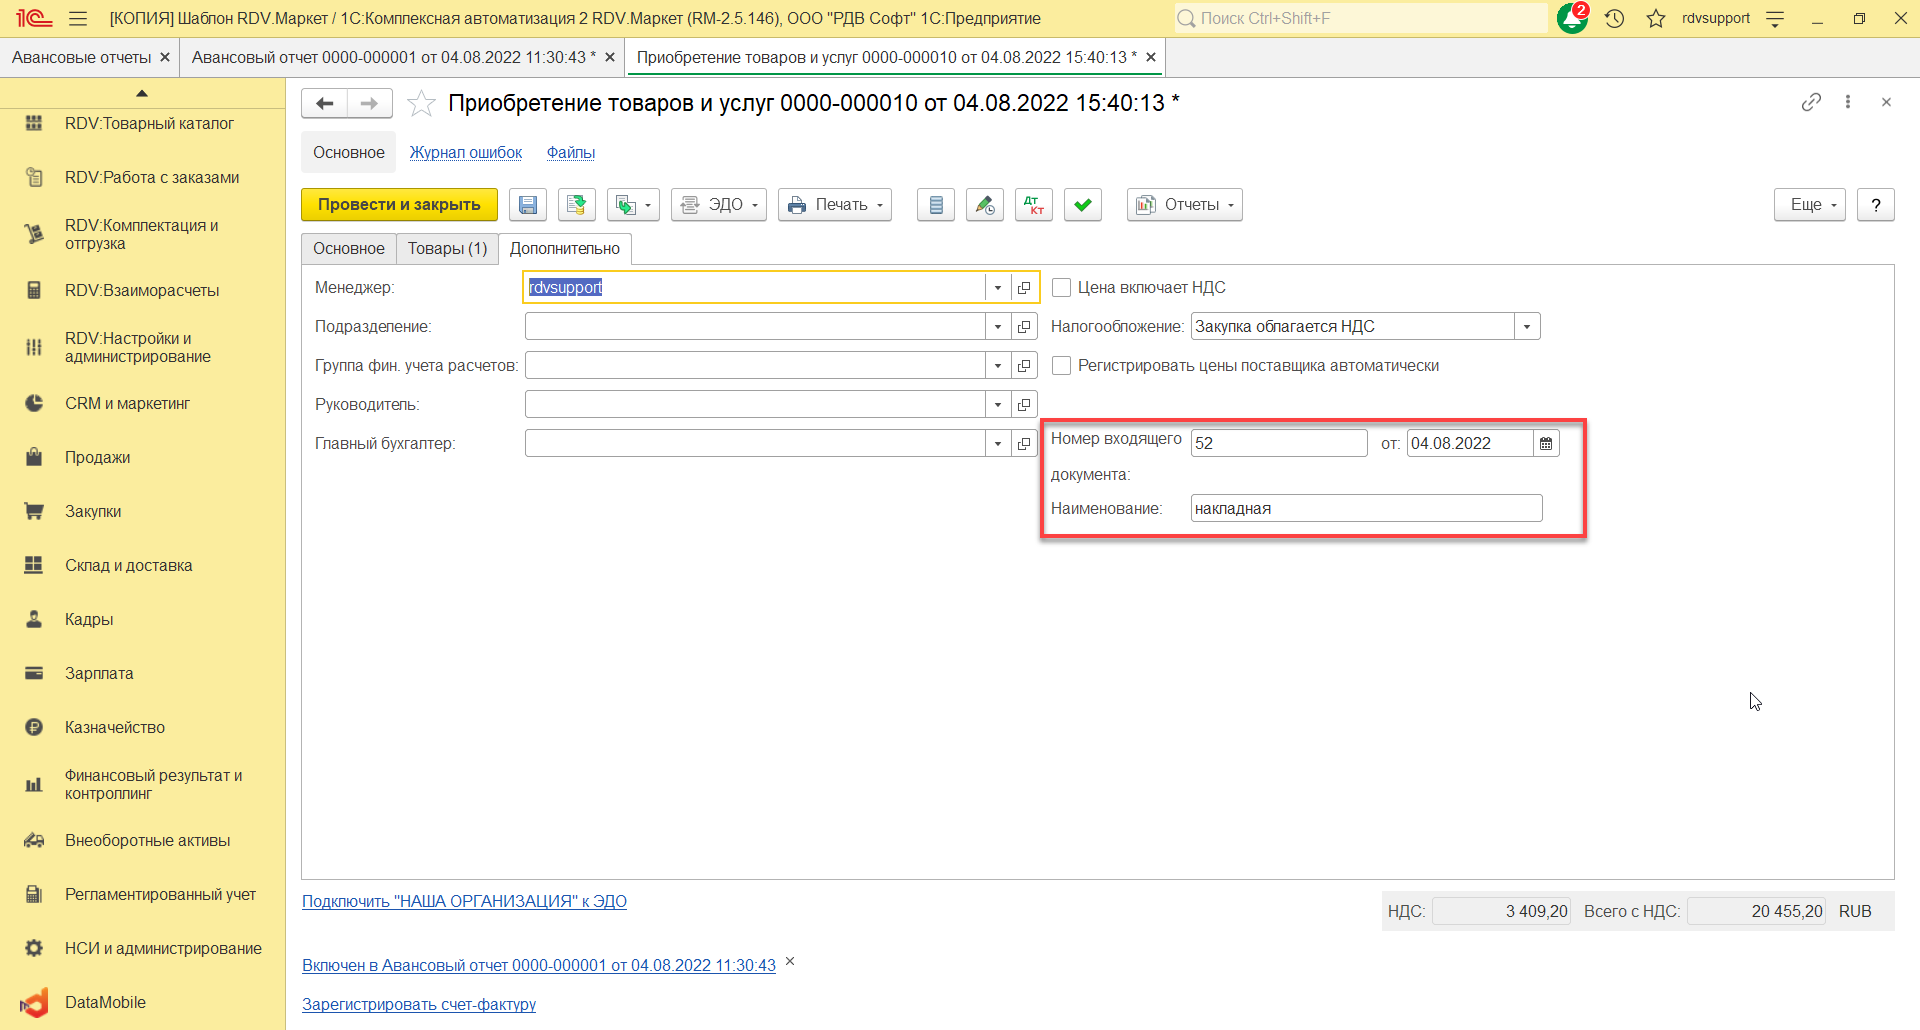The width and height of the screenshot is (1920, 1030).
Task: Open calendar picker for incoming document date
Action: point(1546,443)
